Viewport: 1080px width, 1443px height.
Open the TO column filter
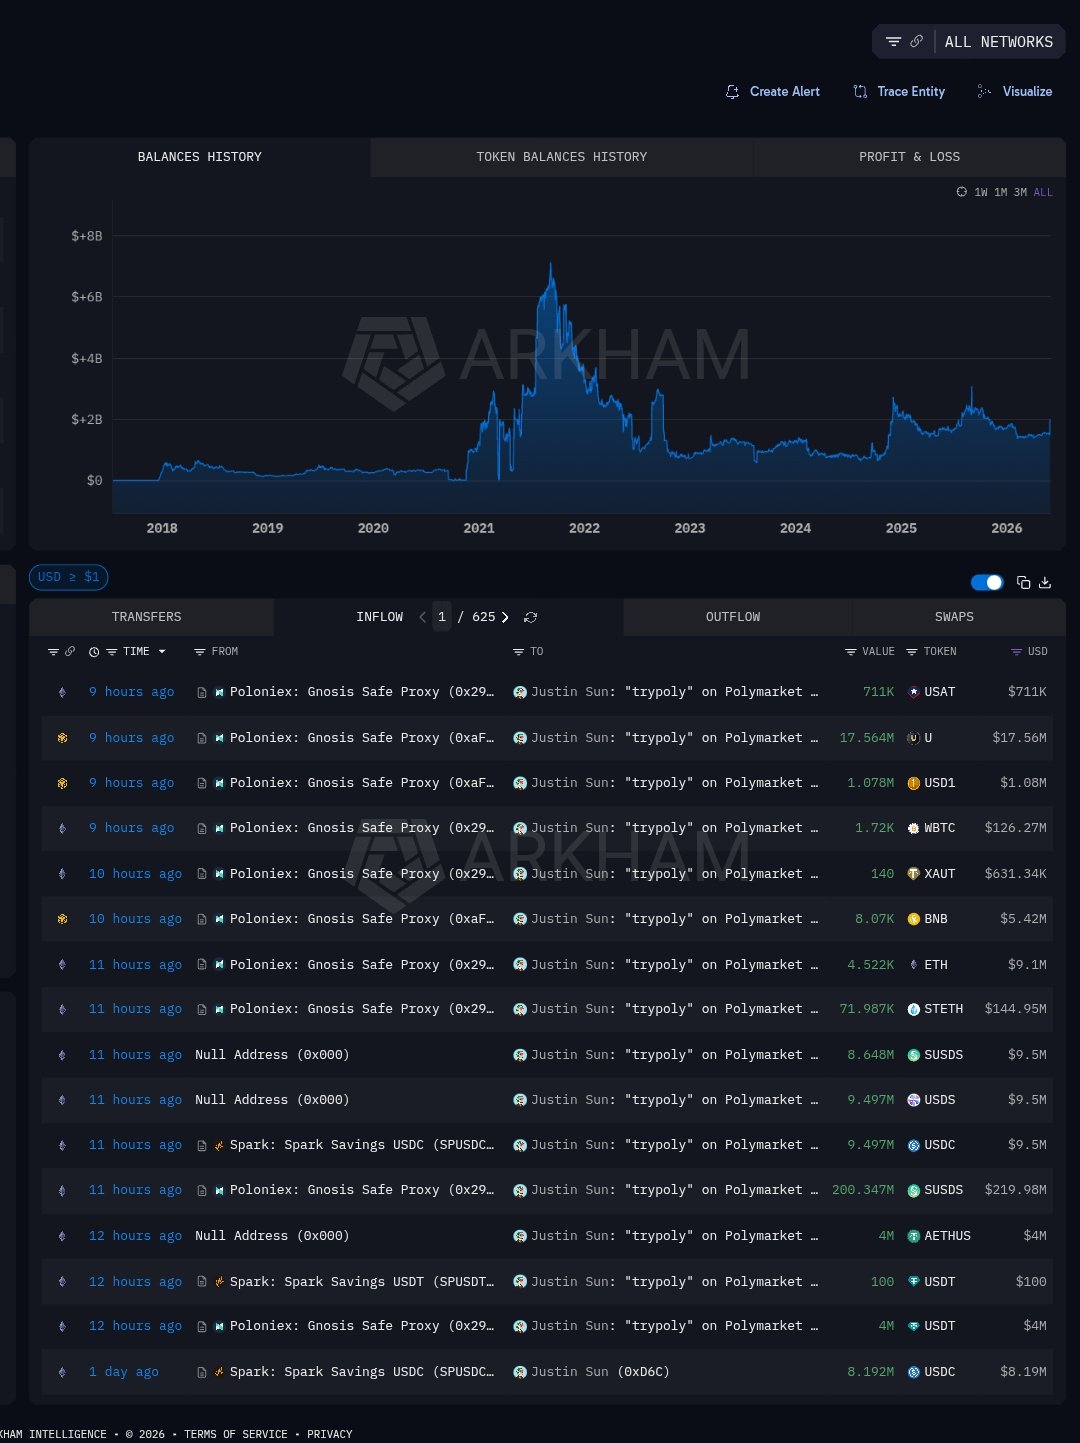click(x=518, y=652)
